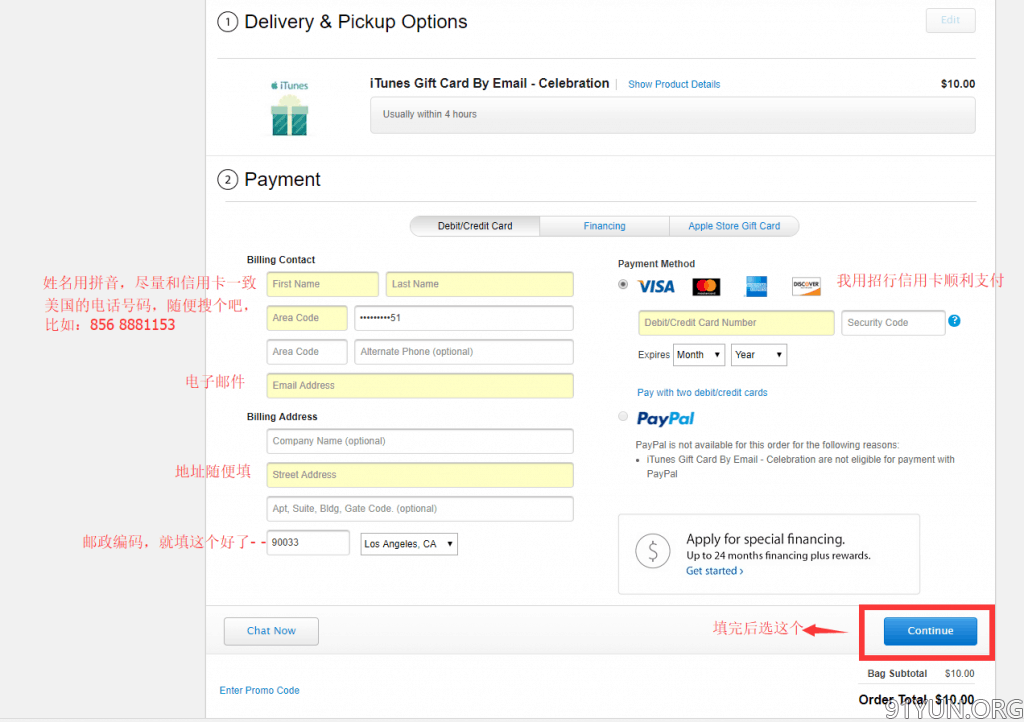Open the Show Product Details link
The height and width of the screenshot is (722, 1024).
coord(674,84)
